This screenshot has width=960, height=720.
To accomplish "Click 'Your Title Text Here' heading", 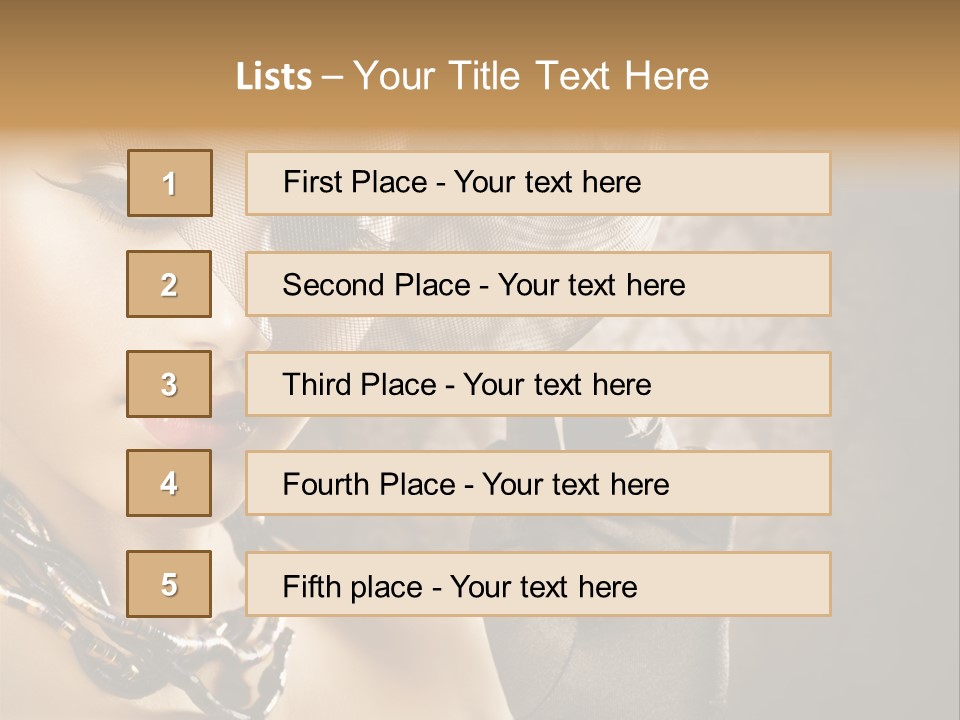I will (531, 76).
